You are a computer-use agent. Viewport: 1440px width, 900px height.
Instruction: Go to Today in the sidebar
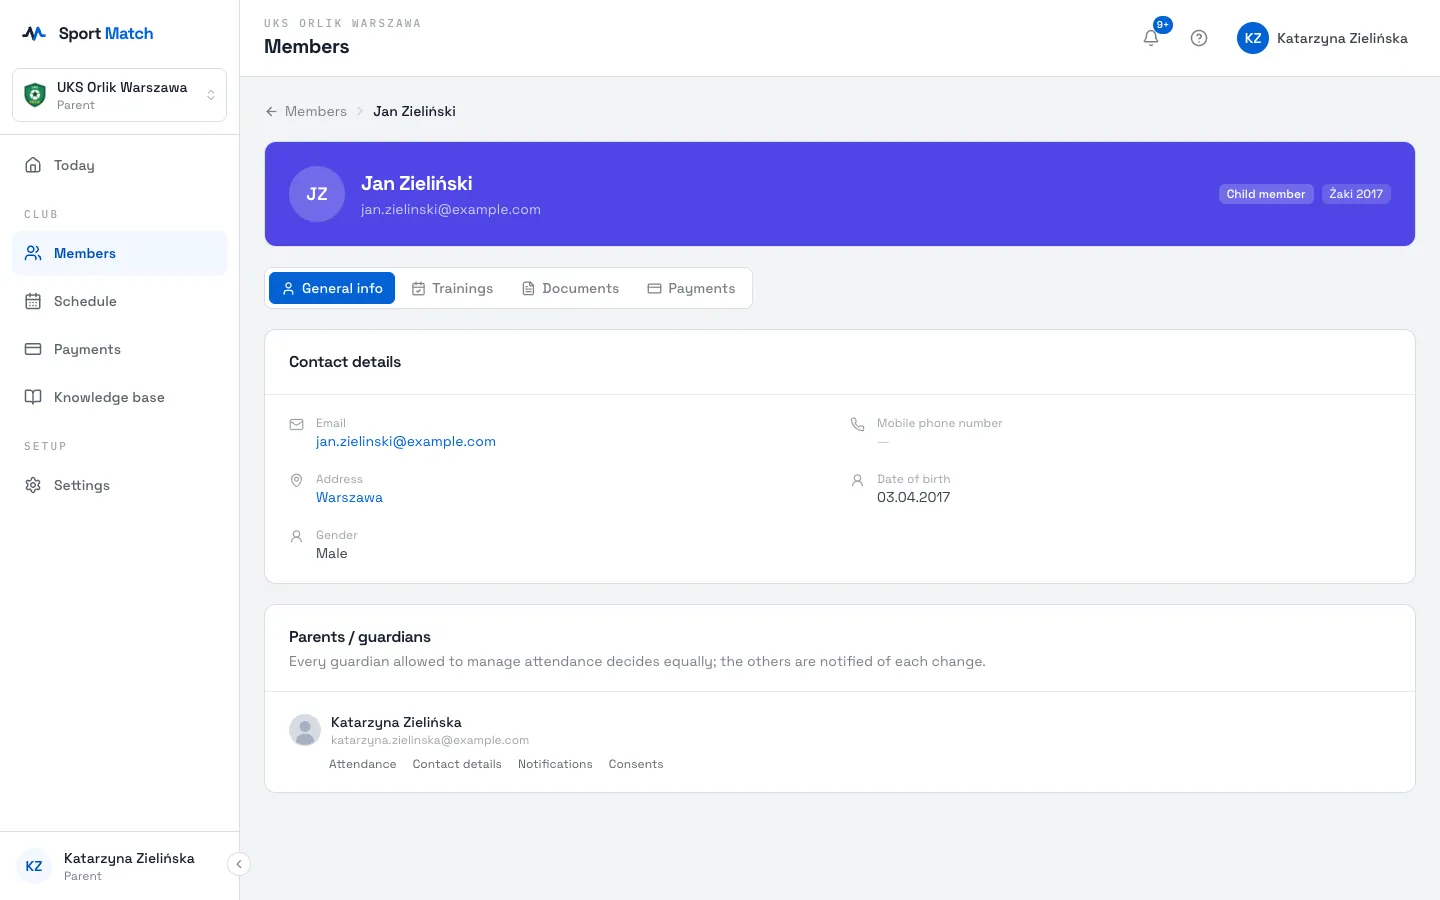pyautogui.click(x=119, y=165)
